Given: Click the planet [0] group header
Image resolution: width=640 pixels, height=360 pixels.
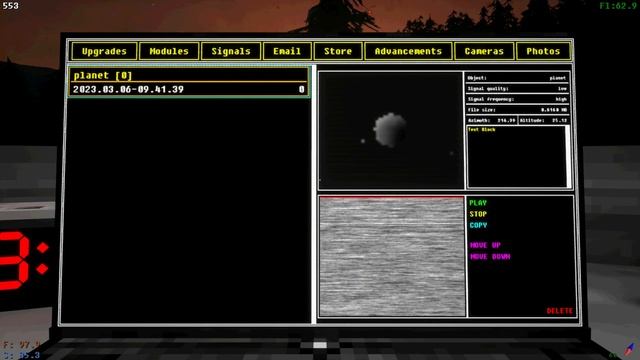Looking at the screenshot, I should [x=189, y=76].
